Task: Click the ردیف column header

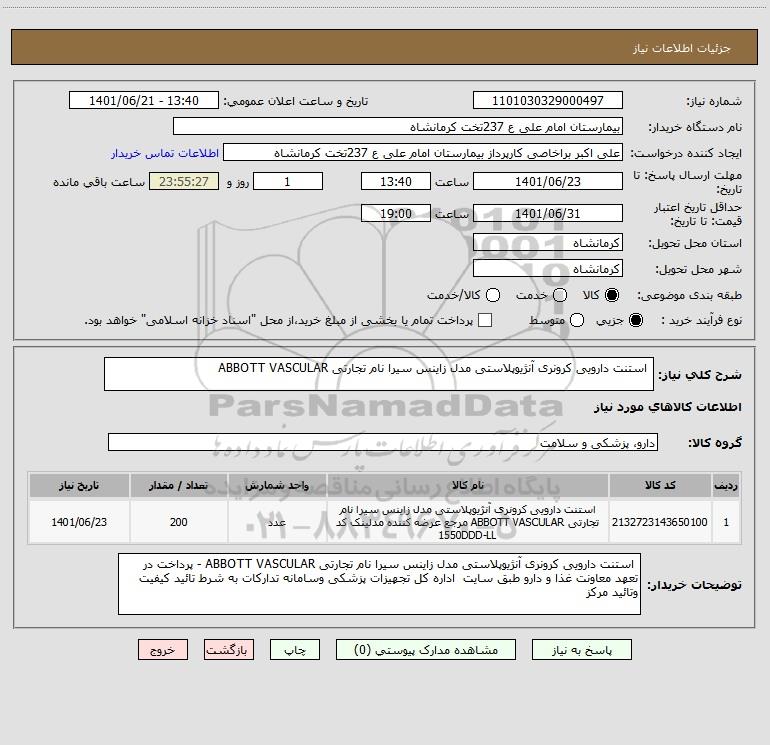Action: (726, 485)
